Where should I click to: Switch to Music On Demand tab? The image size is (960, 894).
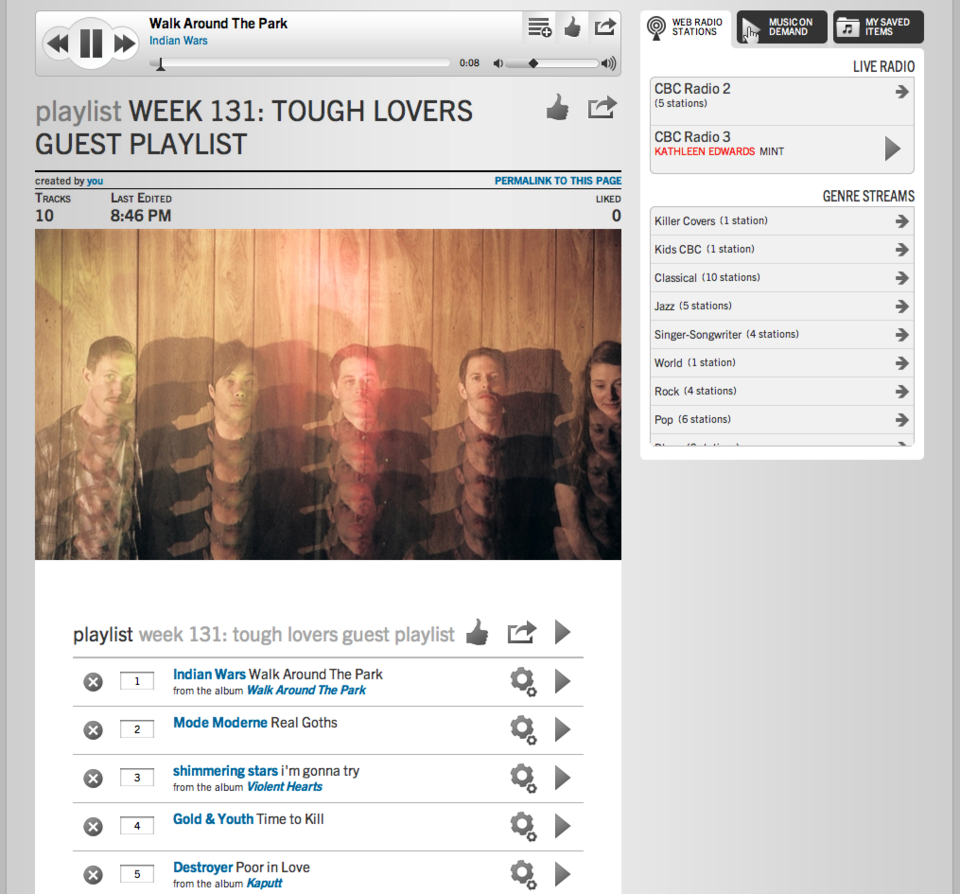782,27
